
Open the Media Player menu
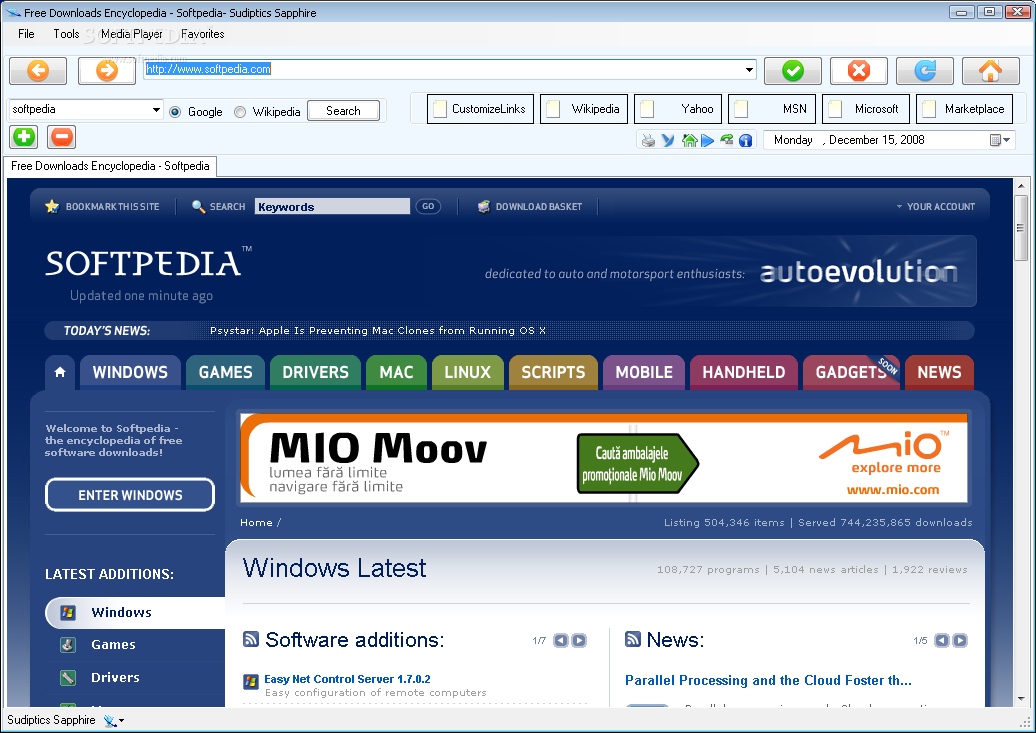point(131,34)
